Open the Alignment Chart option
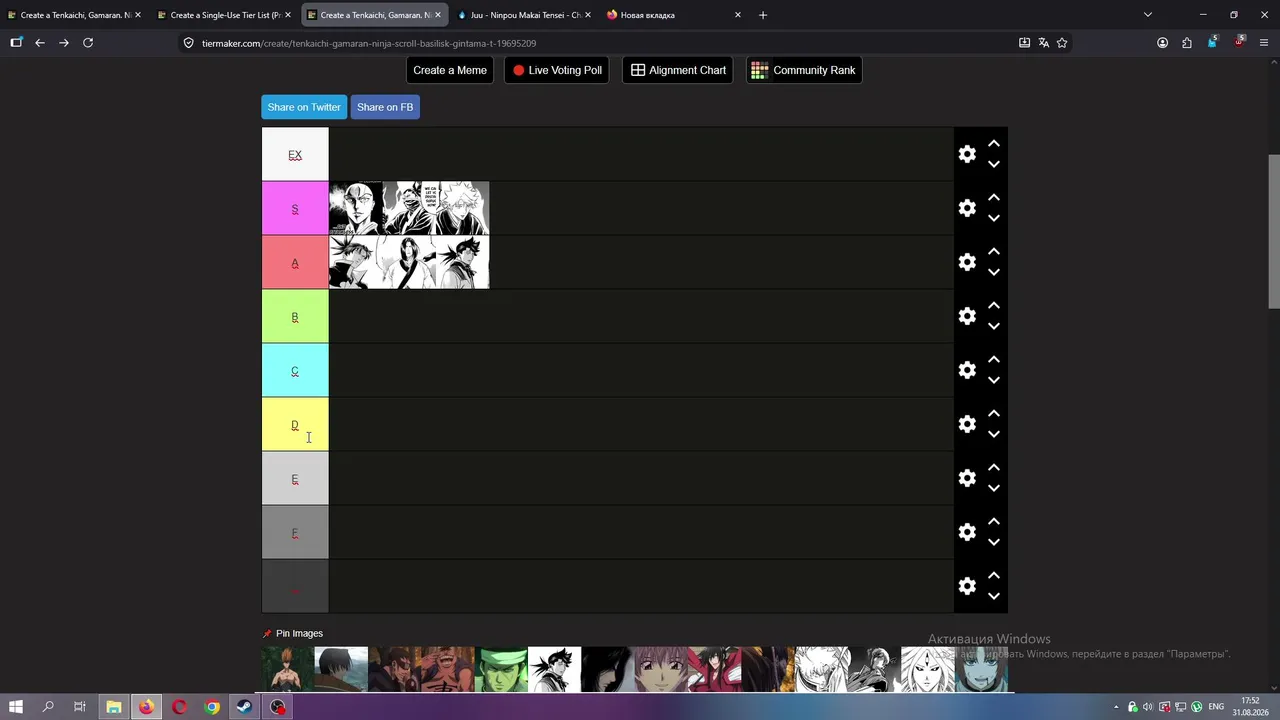Image resolution: width=1280 pixels, height=720 pixels. click(678, 70)
